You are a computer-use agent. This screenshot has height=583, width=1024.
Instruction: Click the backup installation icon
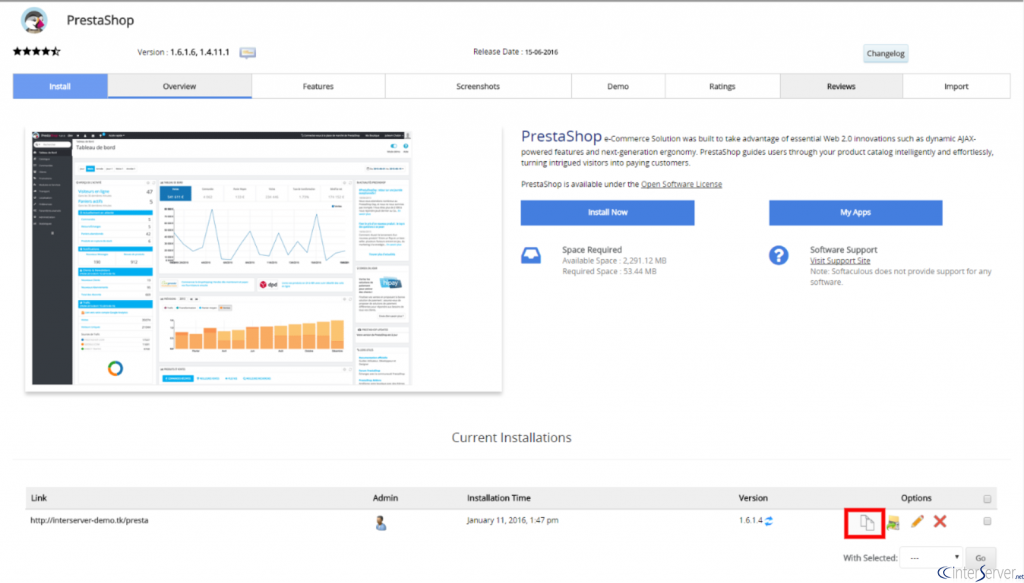pos(893,522)
